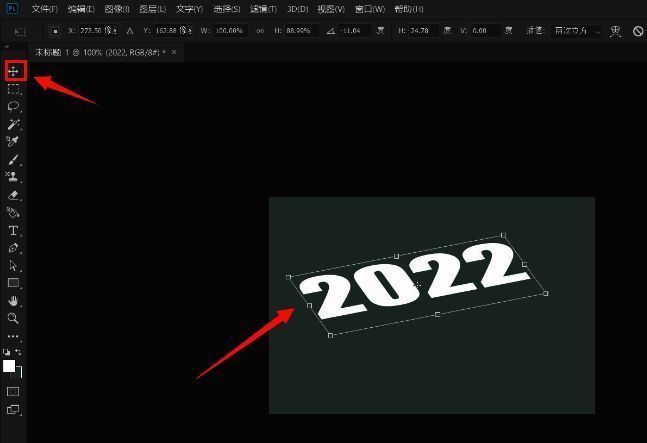Screen dimensions: 647x443
Task: Cancel the transform with the circle-slash icon
Action: (x=638, y=31)
